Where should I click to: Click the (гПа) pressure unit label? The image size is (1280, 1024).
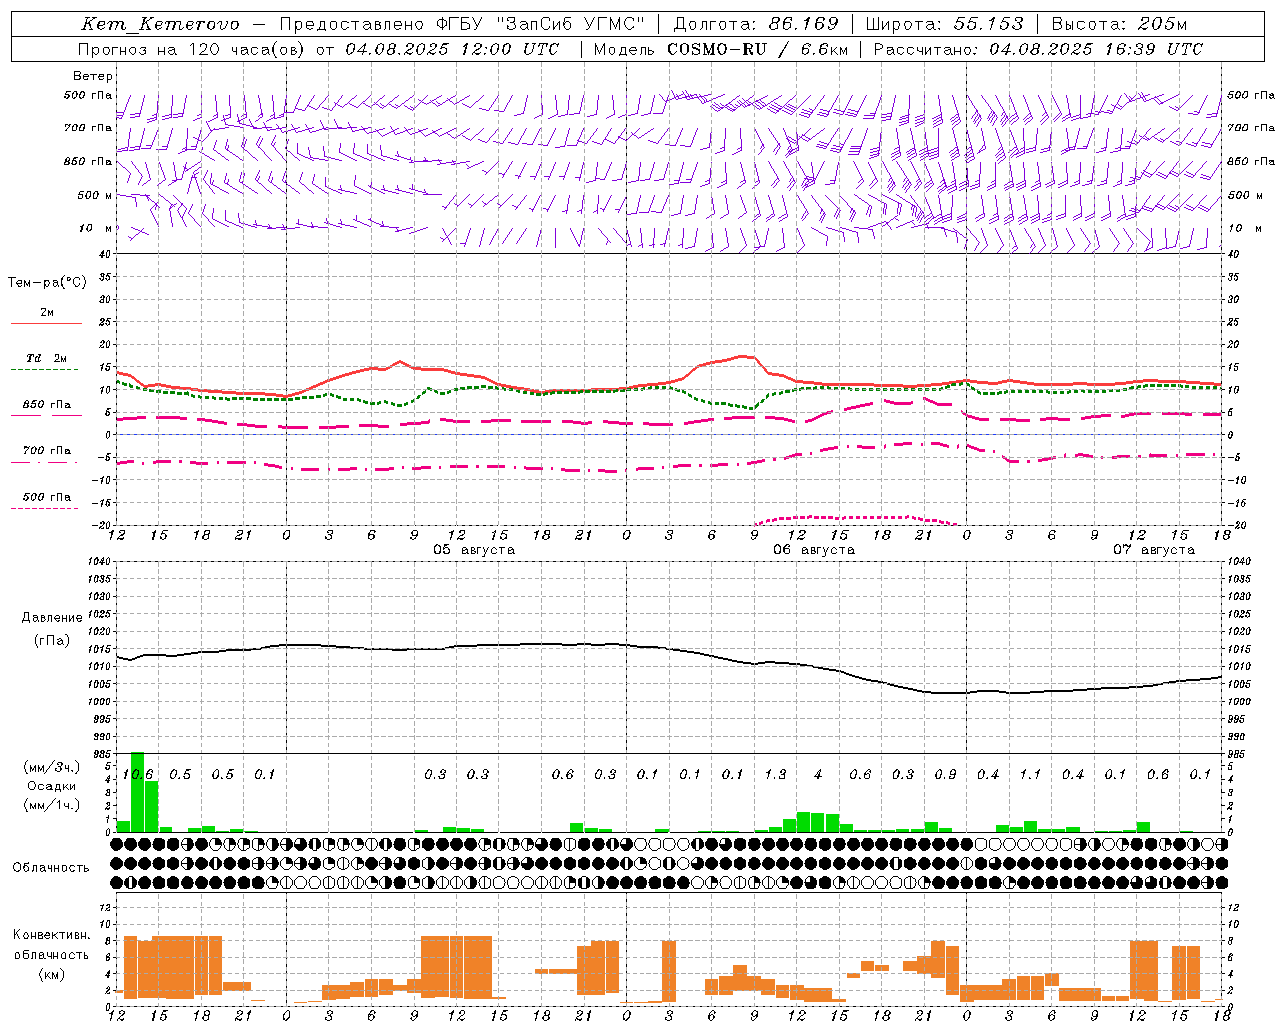click(x=53, y=640)
